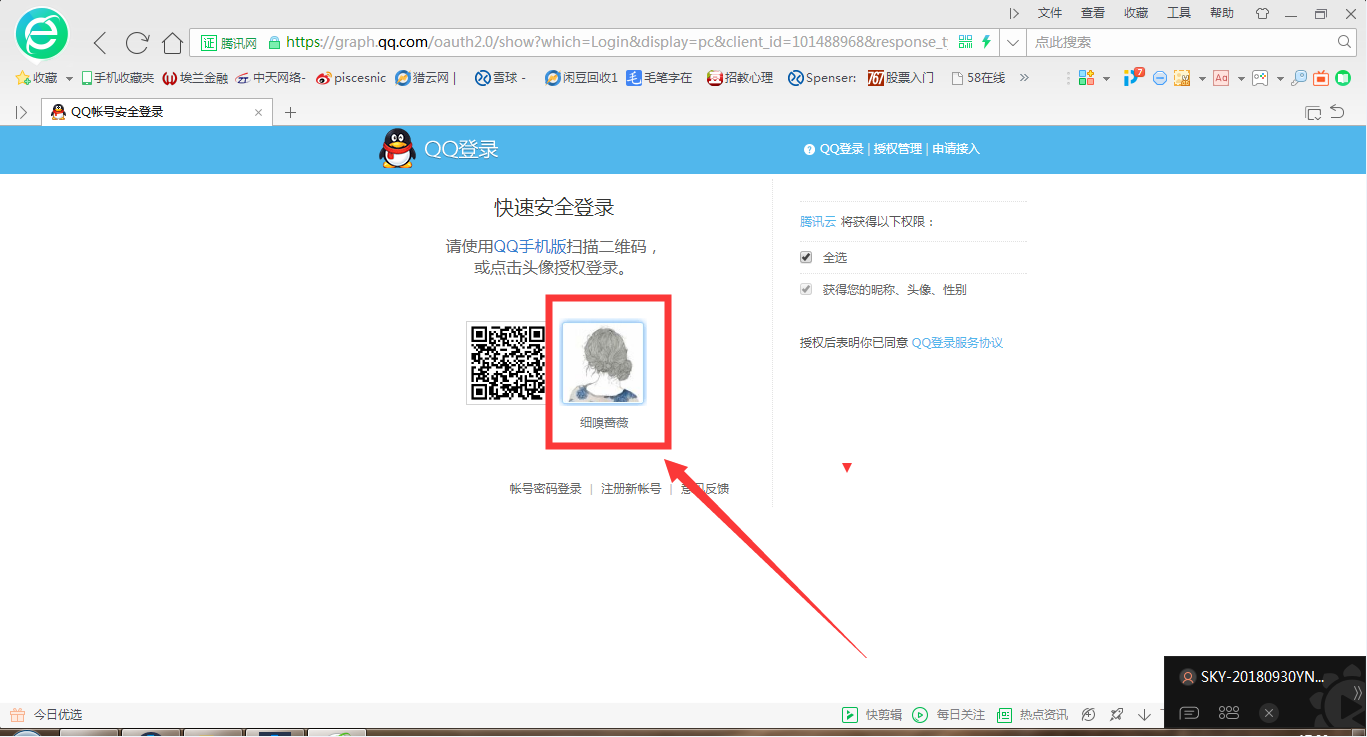
Task: Open the 工具 menu
Action: coord(1179,13)
